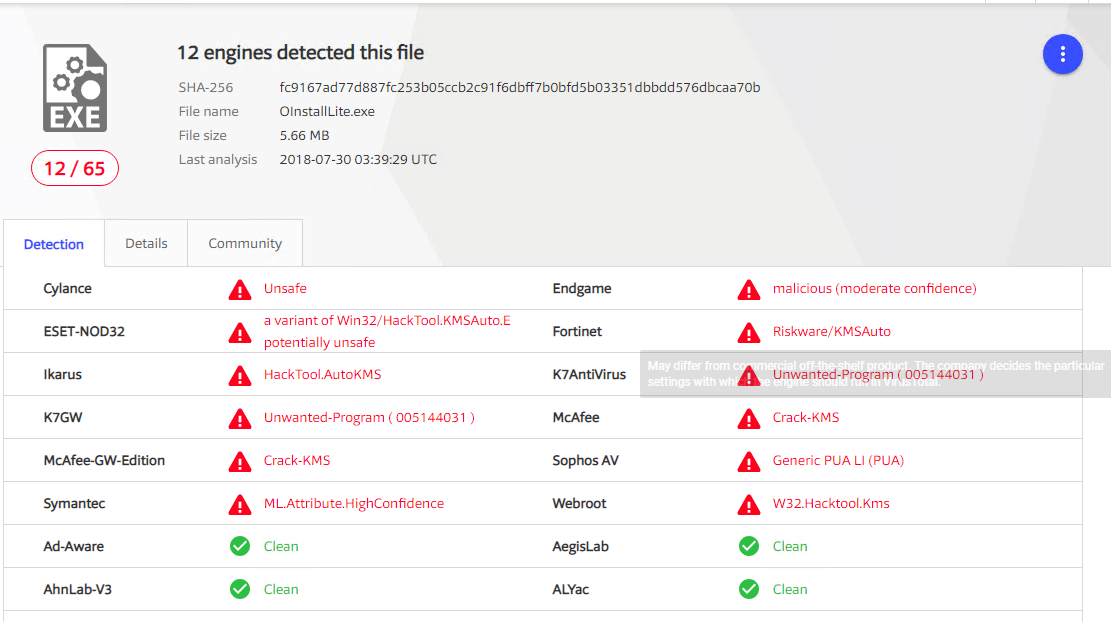Click the K7AntiVirus engine name
Screen dimensions: 1111x622
(590, 374)
